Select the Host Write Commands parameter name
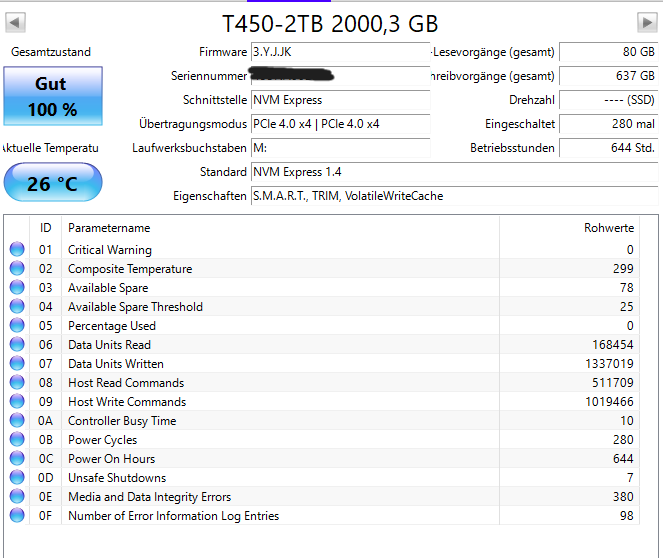The height and width of the screenshot is (558, 663). 127,402
